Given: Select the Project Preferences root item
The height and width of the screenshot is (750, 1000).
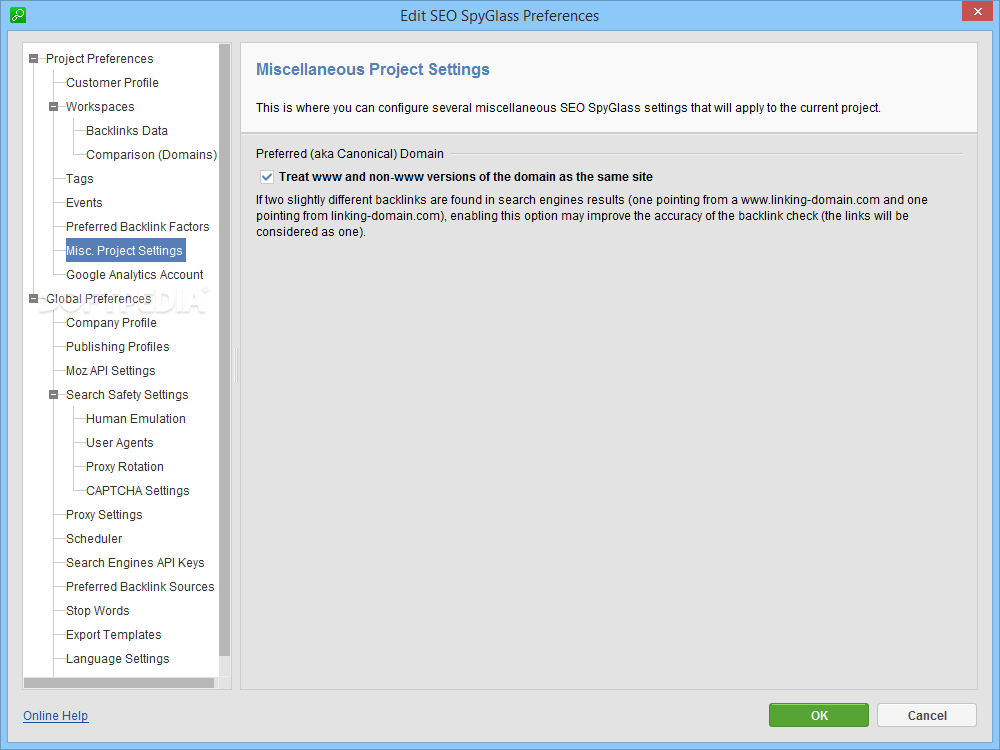Looking at the screenshot, I should pyautogui.click(x=99, y=59).
